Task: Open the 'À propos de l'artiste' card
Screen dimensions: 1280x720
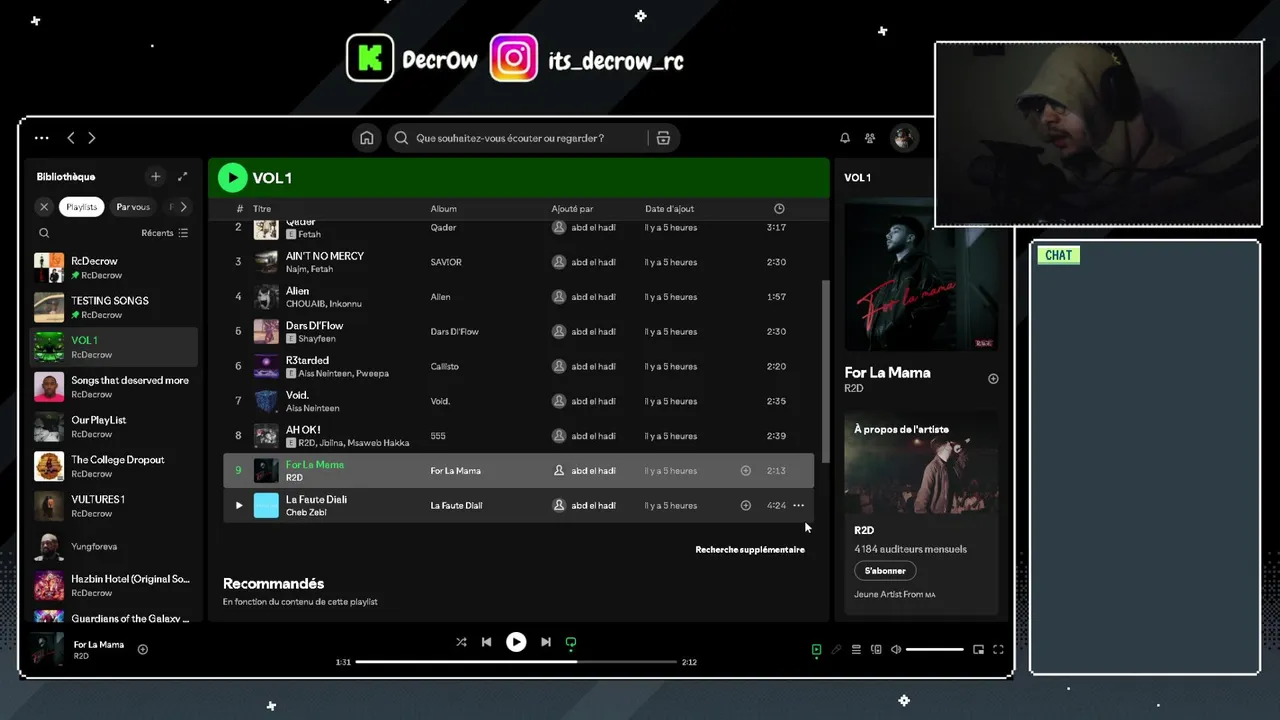Action: 921,512
